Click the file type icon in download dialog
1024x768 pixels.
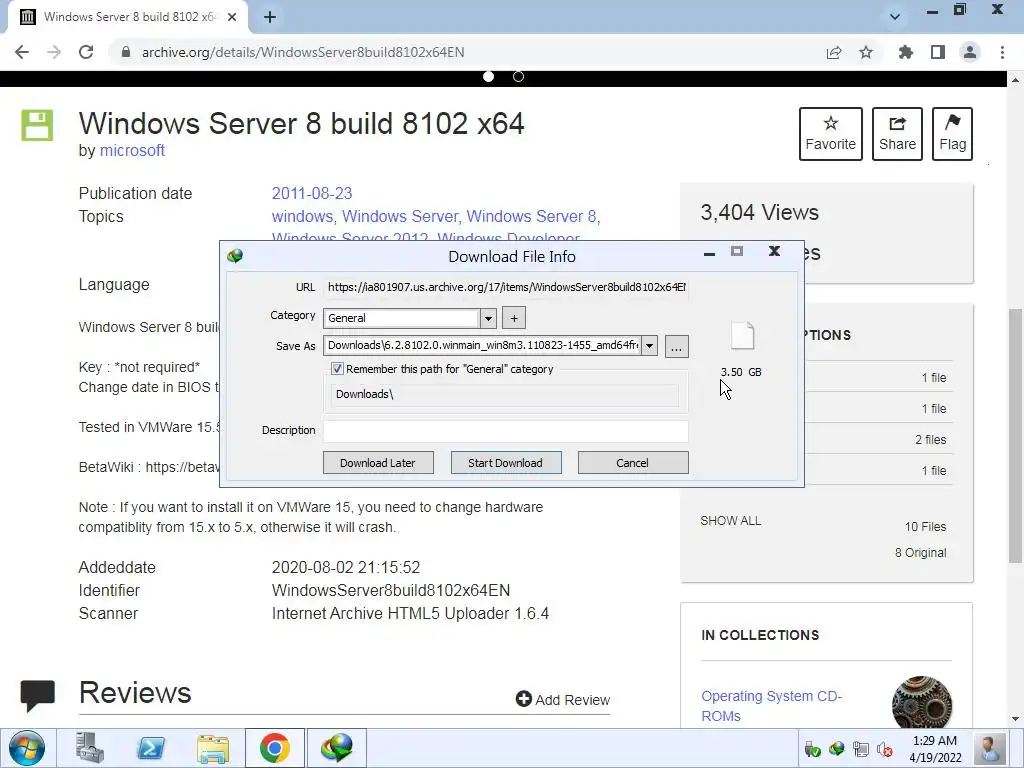743,336
